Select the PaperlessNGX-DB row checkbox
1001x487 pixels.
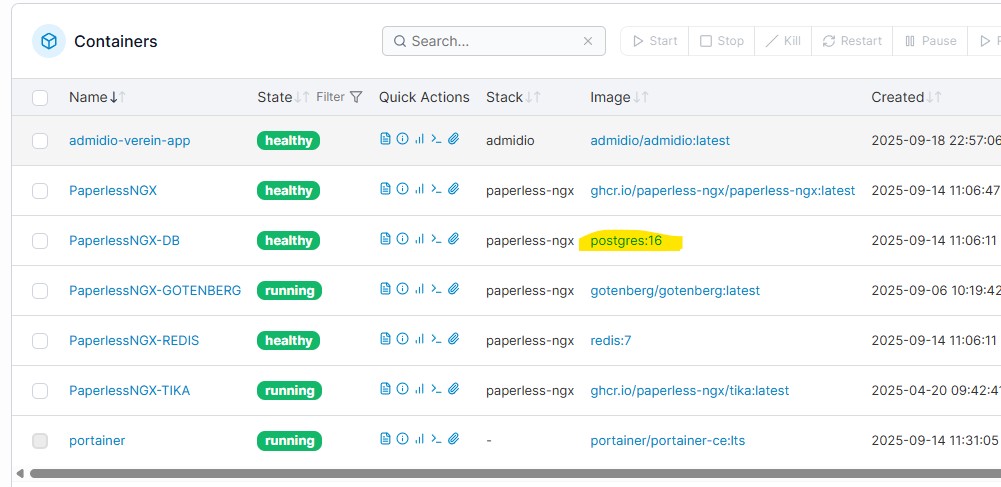coord(40,241)
